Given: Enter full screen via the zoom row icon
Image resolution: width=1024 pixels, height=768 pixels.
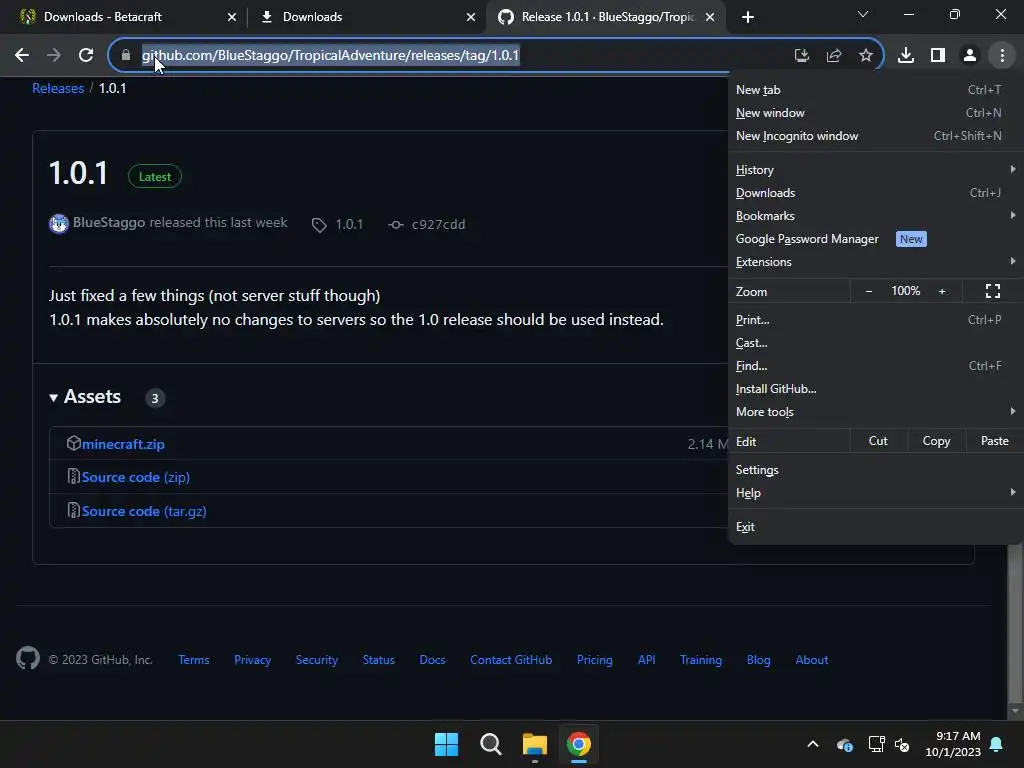Looking at the screenshot, I should pyautogui.click(x=993, y=291).
